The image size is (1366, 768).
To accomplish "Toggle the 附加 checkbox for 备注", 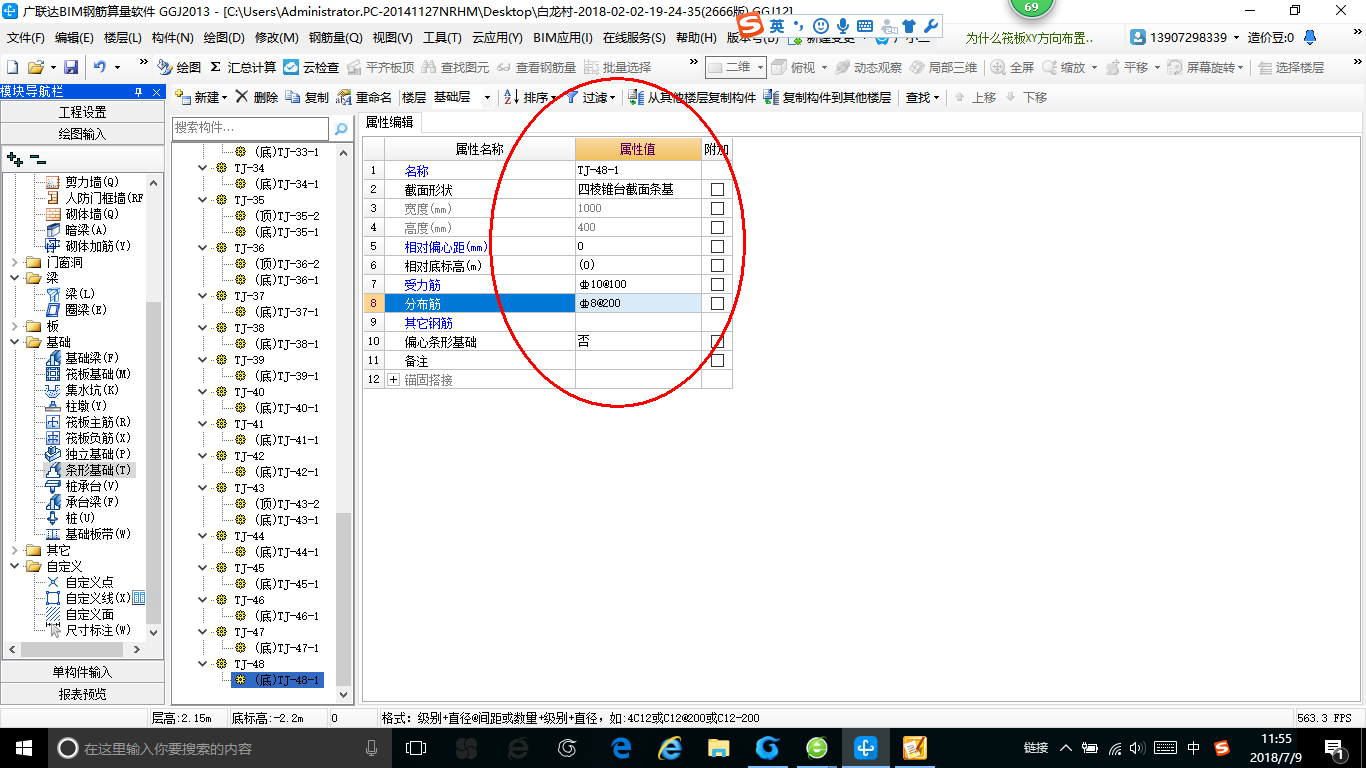I will click(717, 360).
